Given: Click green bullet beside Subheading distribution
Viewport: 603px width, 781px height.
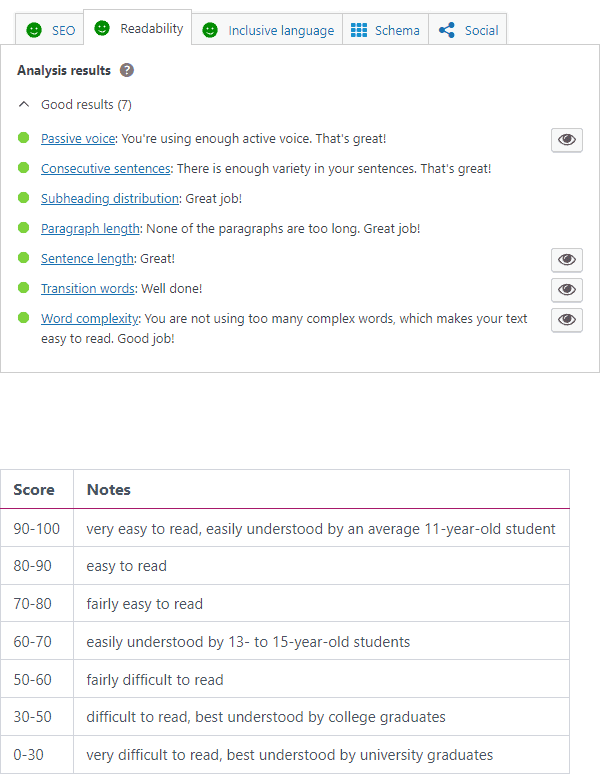Looking at the screenshot, I should pos(23,198).
